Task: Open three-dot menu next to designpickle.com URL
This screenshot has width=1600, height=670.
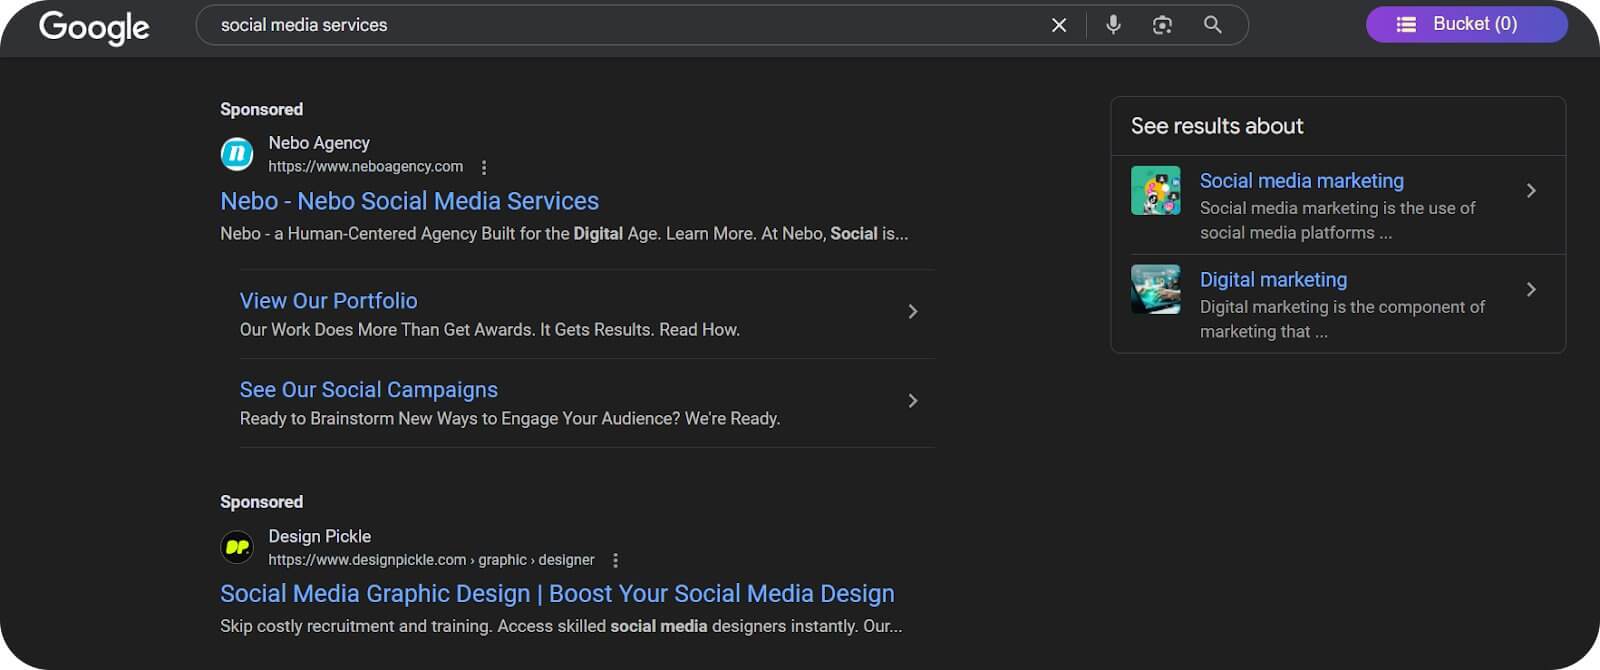Action: click(615, 560)
